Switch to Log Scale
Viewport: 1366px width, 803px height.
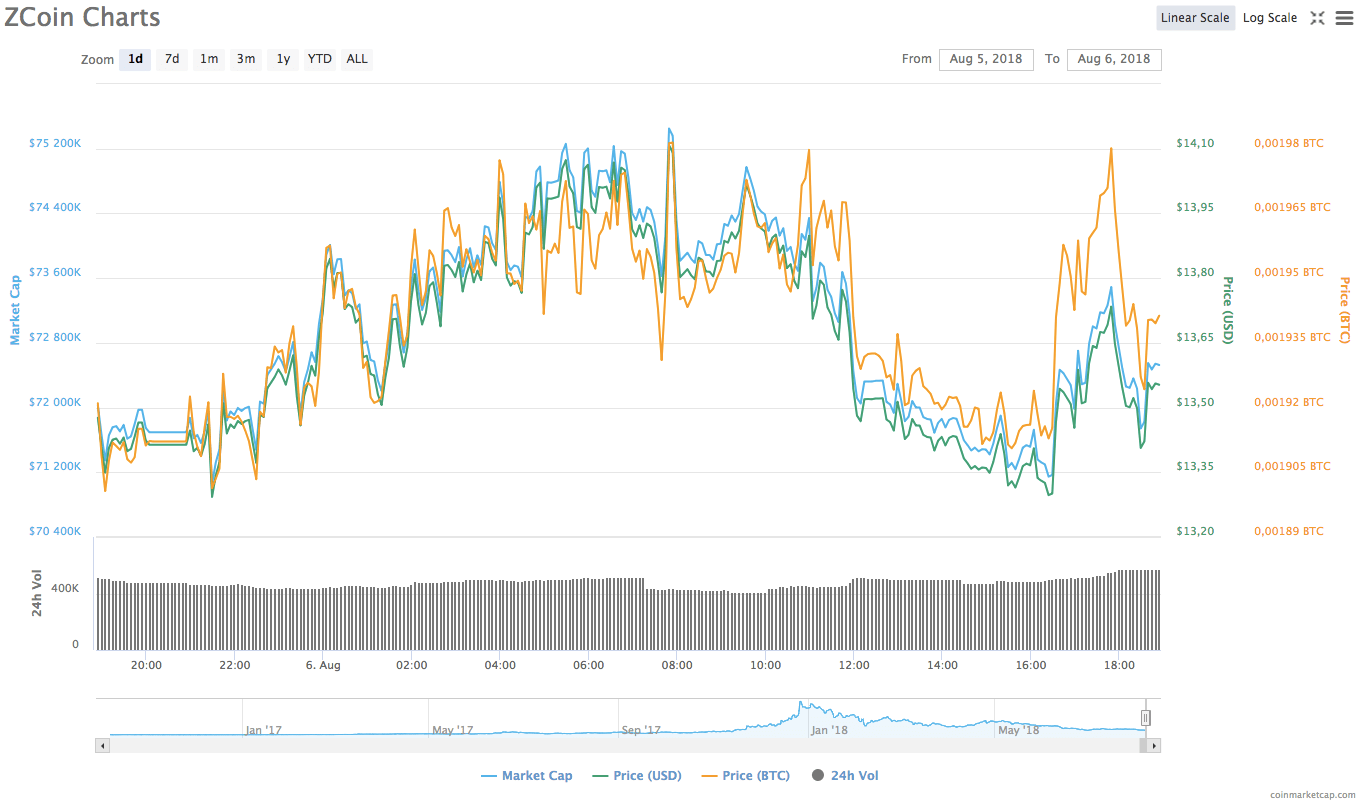pyautogui.click(x=1270, y=18)
